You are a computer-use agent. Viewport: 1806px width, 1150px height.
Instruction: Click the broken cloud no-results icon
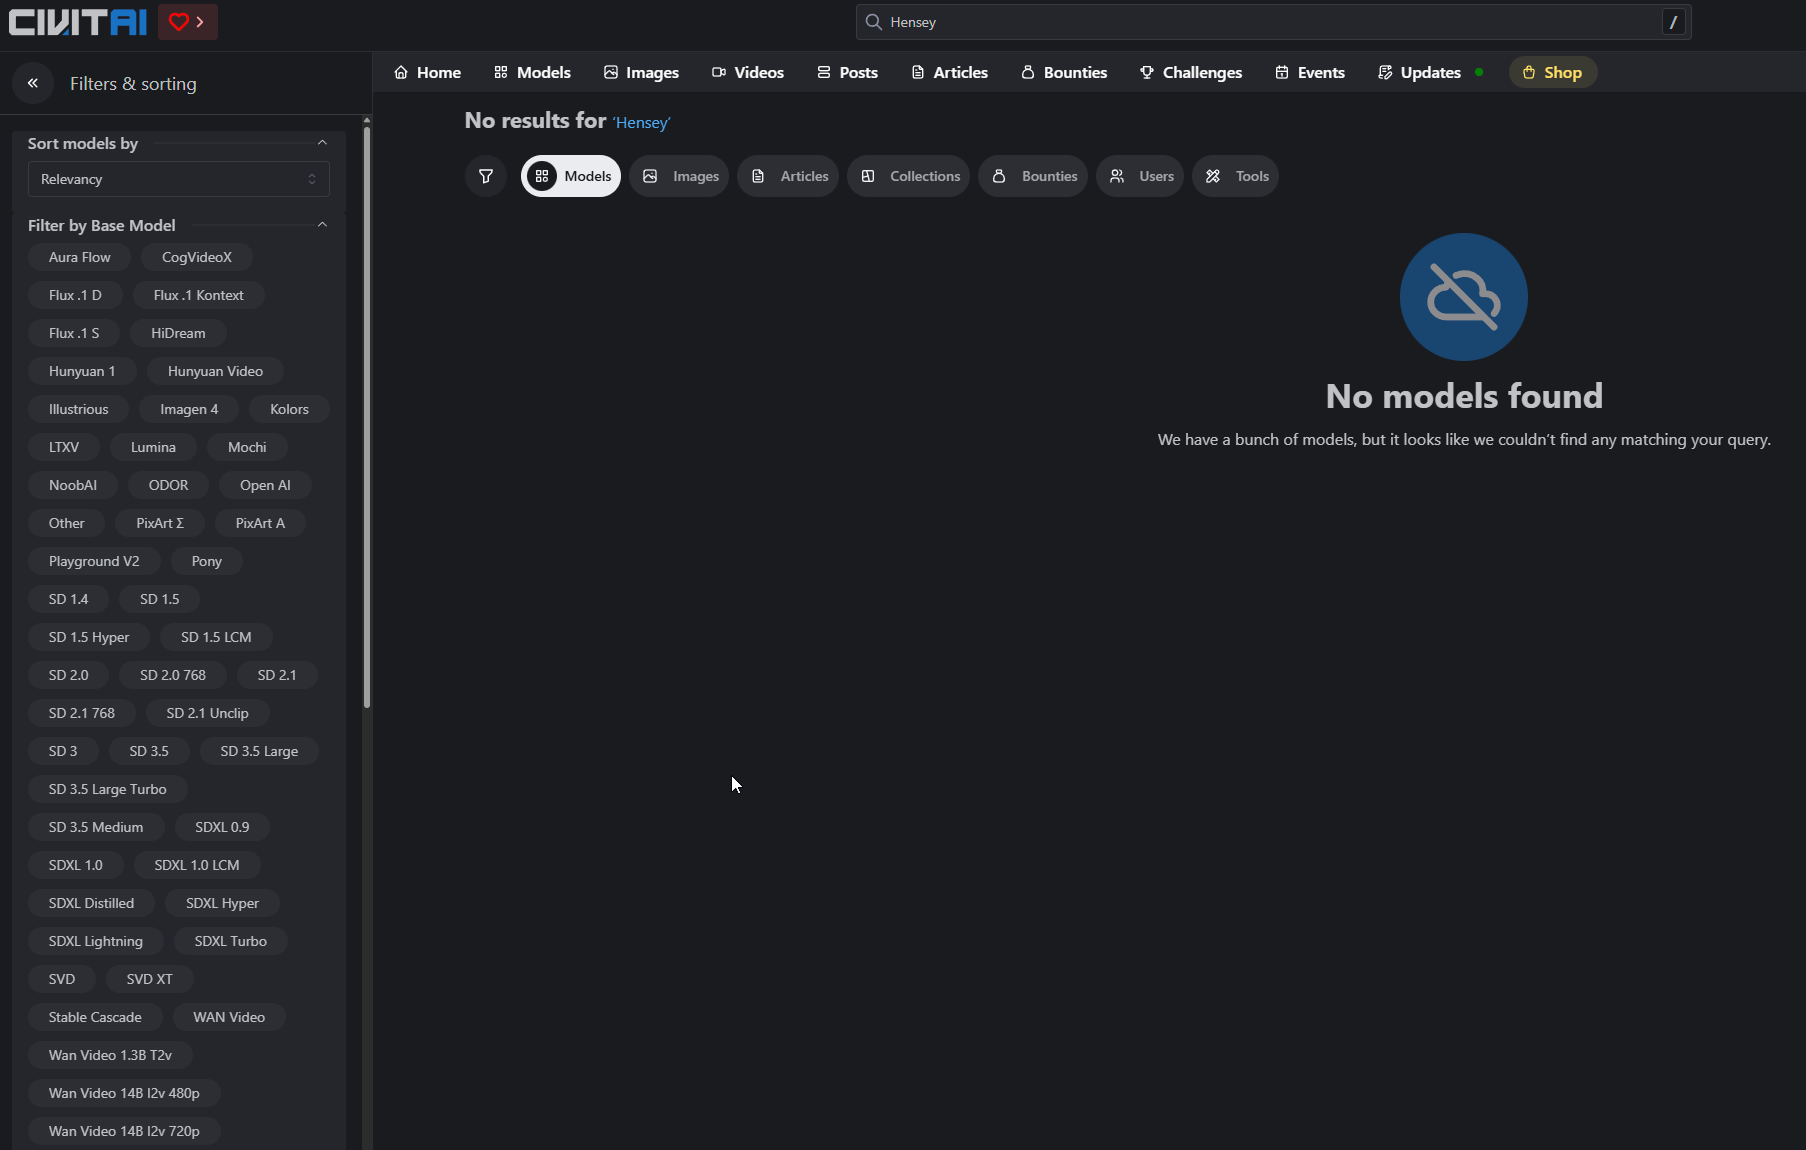[1463, 297]
